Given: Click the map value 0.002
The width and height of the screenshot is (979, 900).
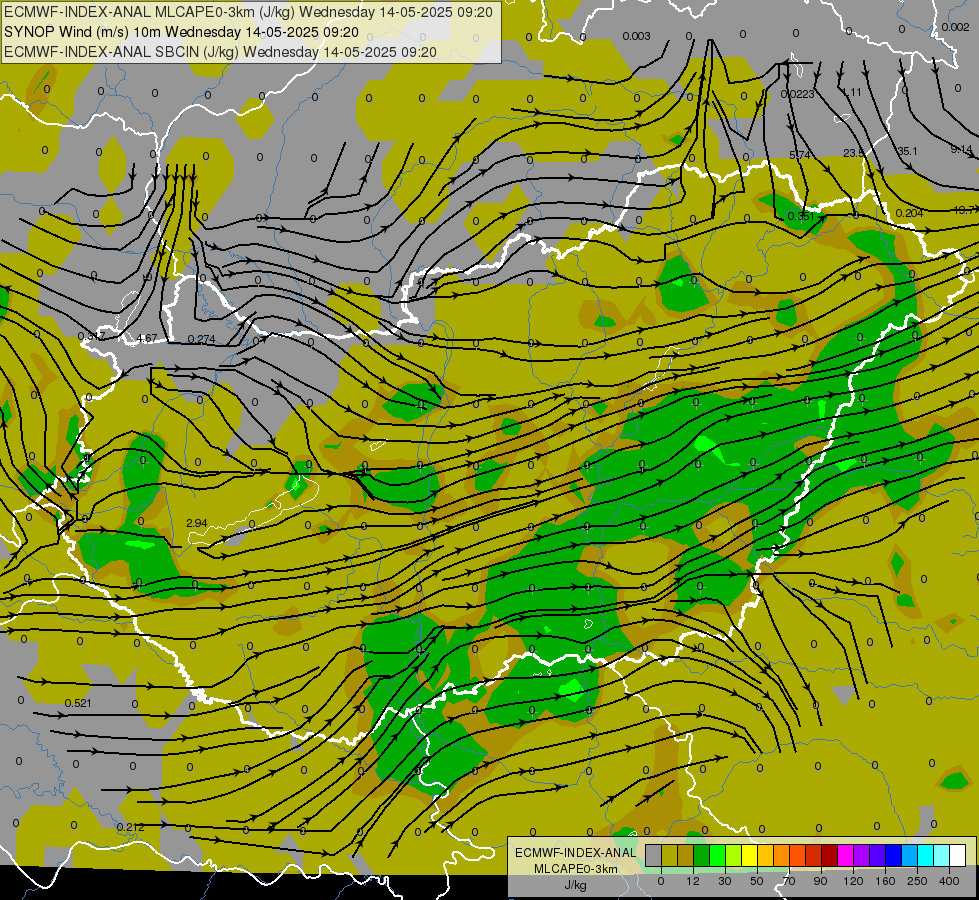Looking at the screenshot, I should pos(955,27).
